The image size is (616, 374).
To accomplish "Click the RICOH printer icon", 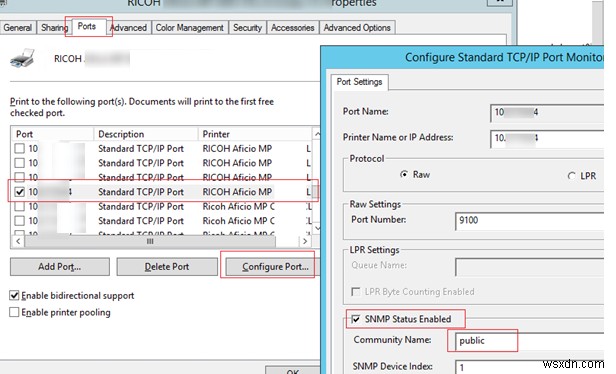I will [x=22, y=58].
